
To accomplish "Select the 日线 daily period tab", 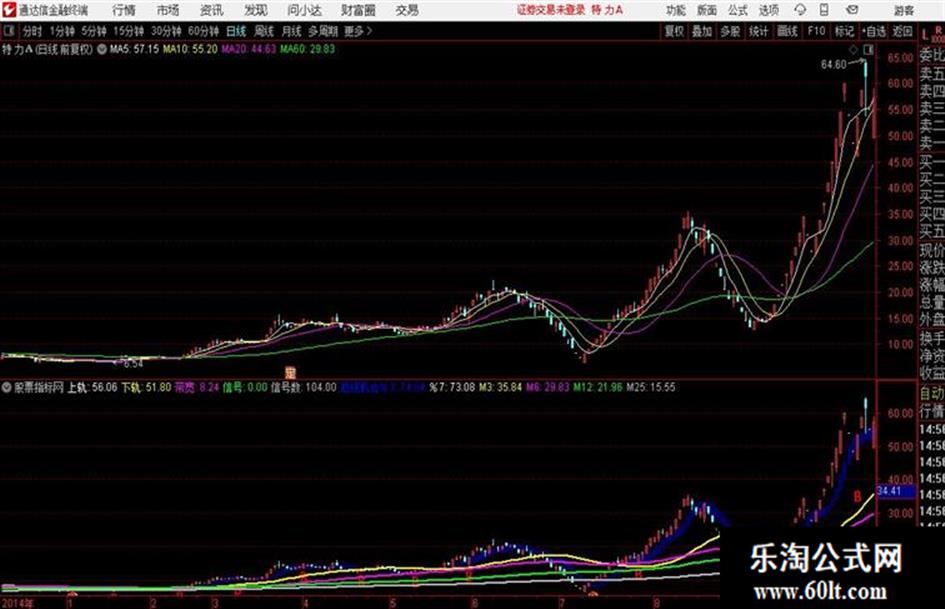I will [236, 31].
